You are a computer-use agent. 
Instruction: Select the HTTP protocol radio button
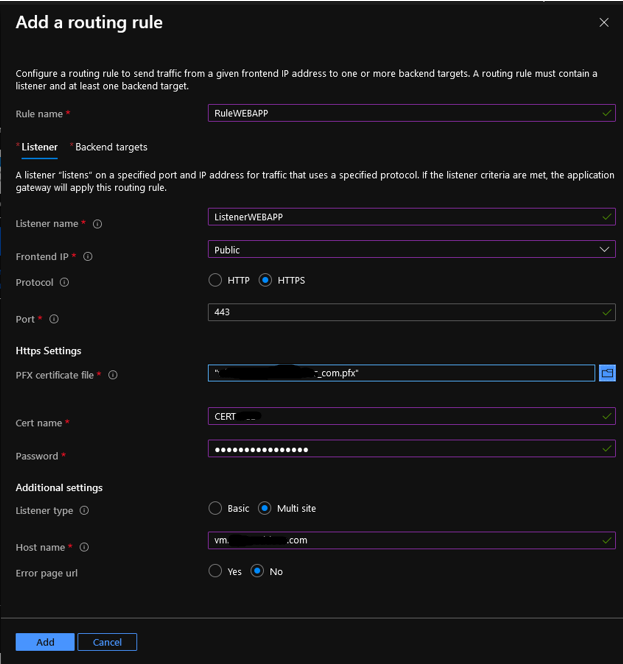click(215, 280)
